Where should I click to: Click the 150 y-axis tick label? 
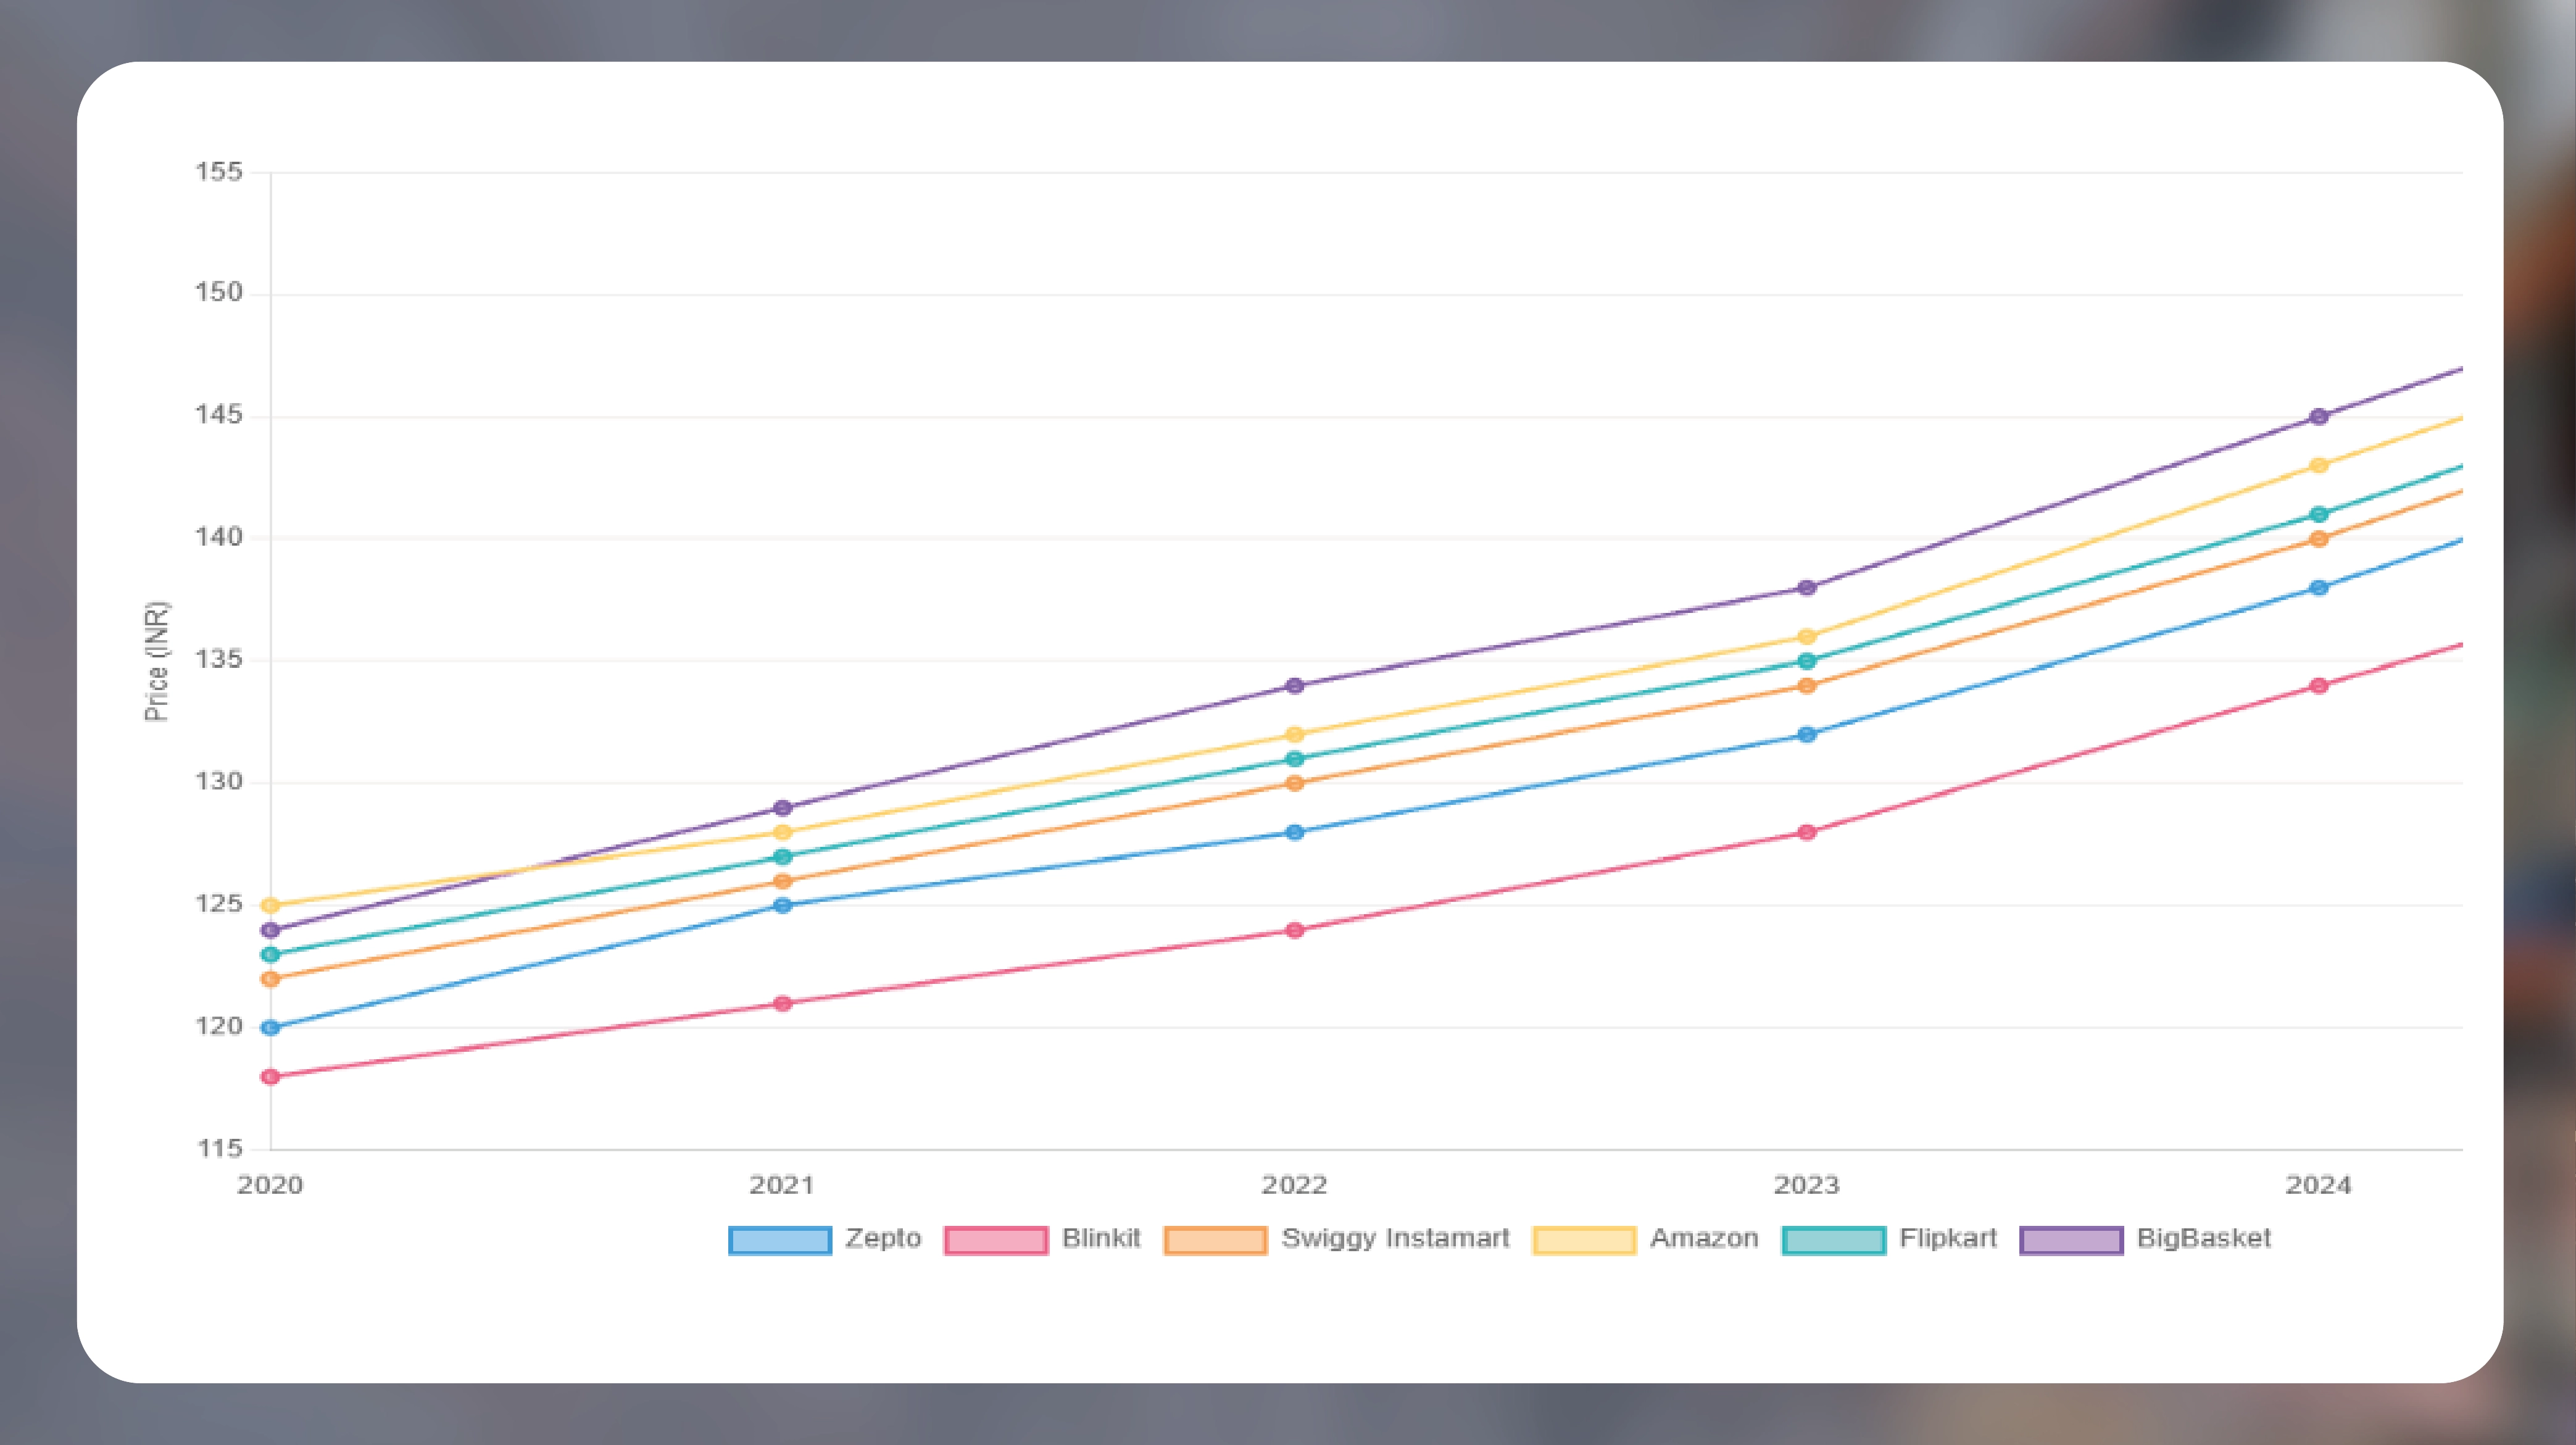(219, 293)
